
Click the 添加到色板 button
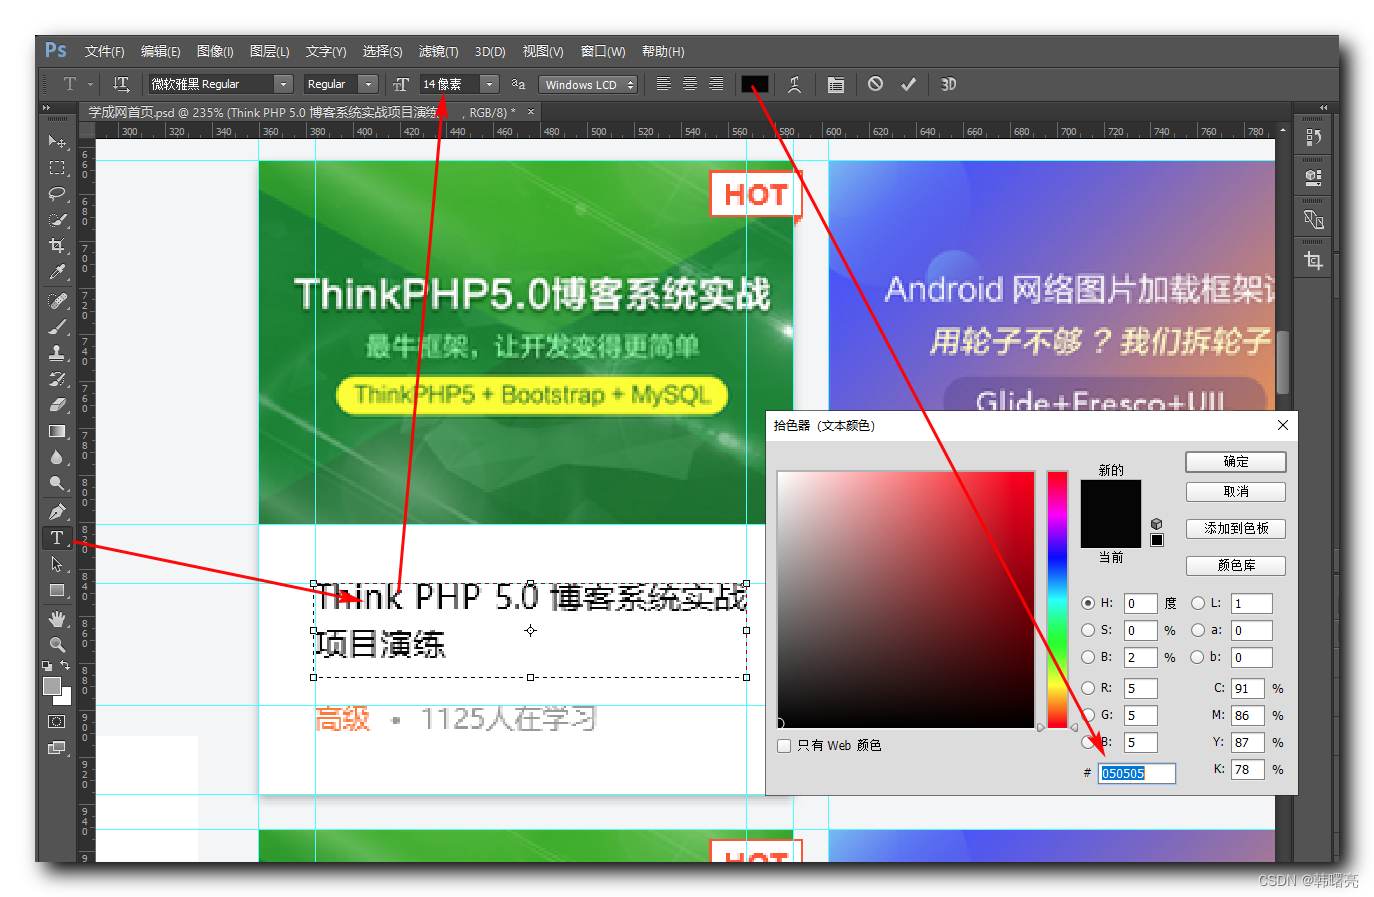click(1236, 529)
